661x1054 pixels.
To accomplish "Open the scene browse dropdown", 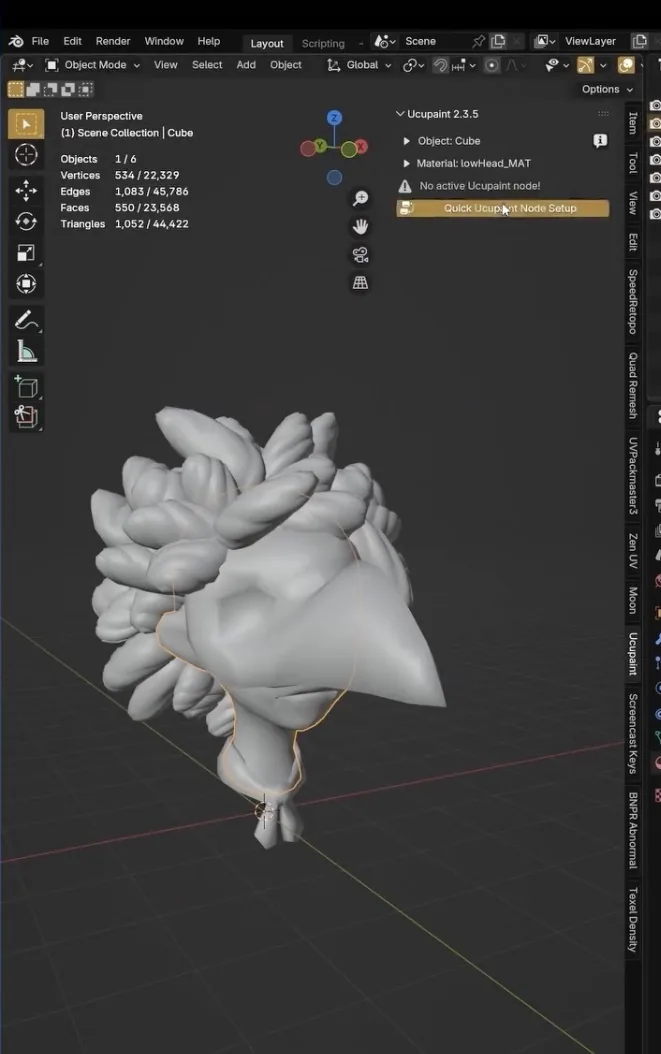I will click(385, 42).
